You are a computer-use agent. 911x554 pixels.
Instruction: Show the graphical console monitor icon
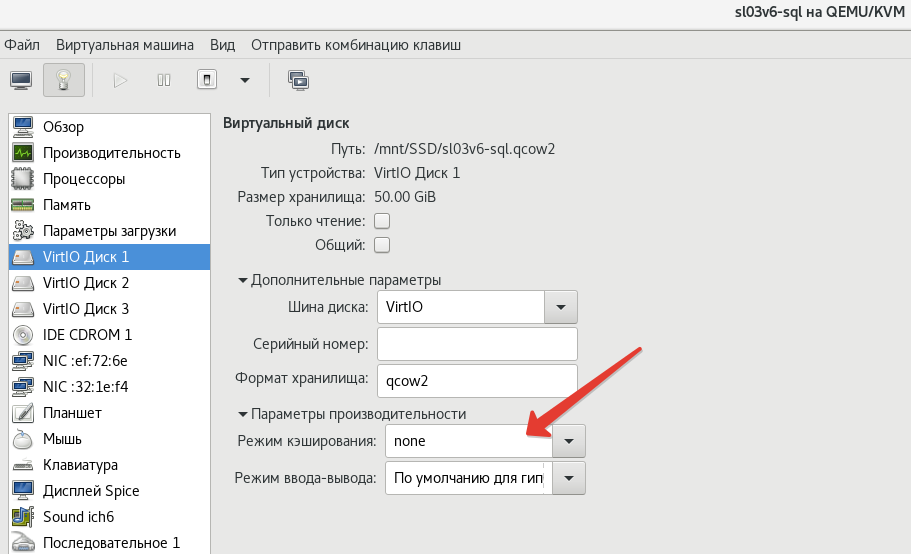[21, 80]
